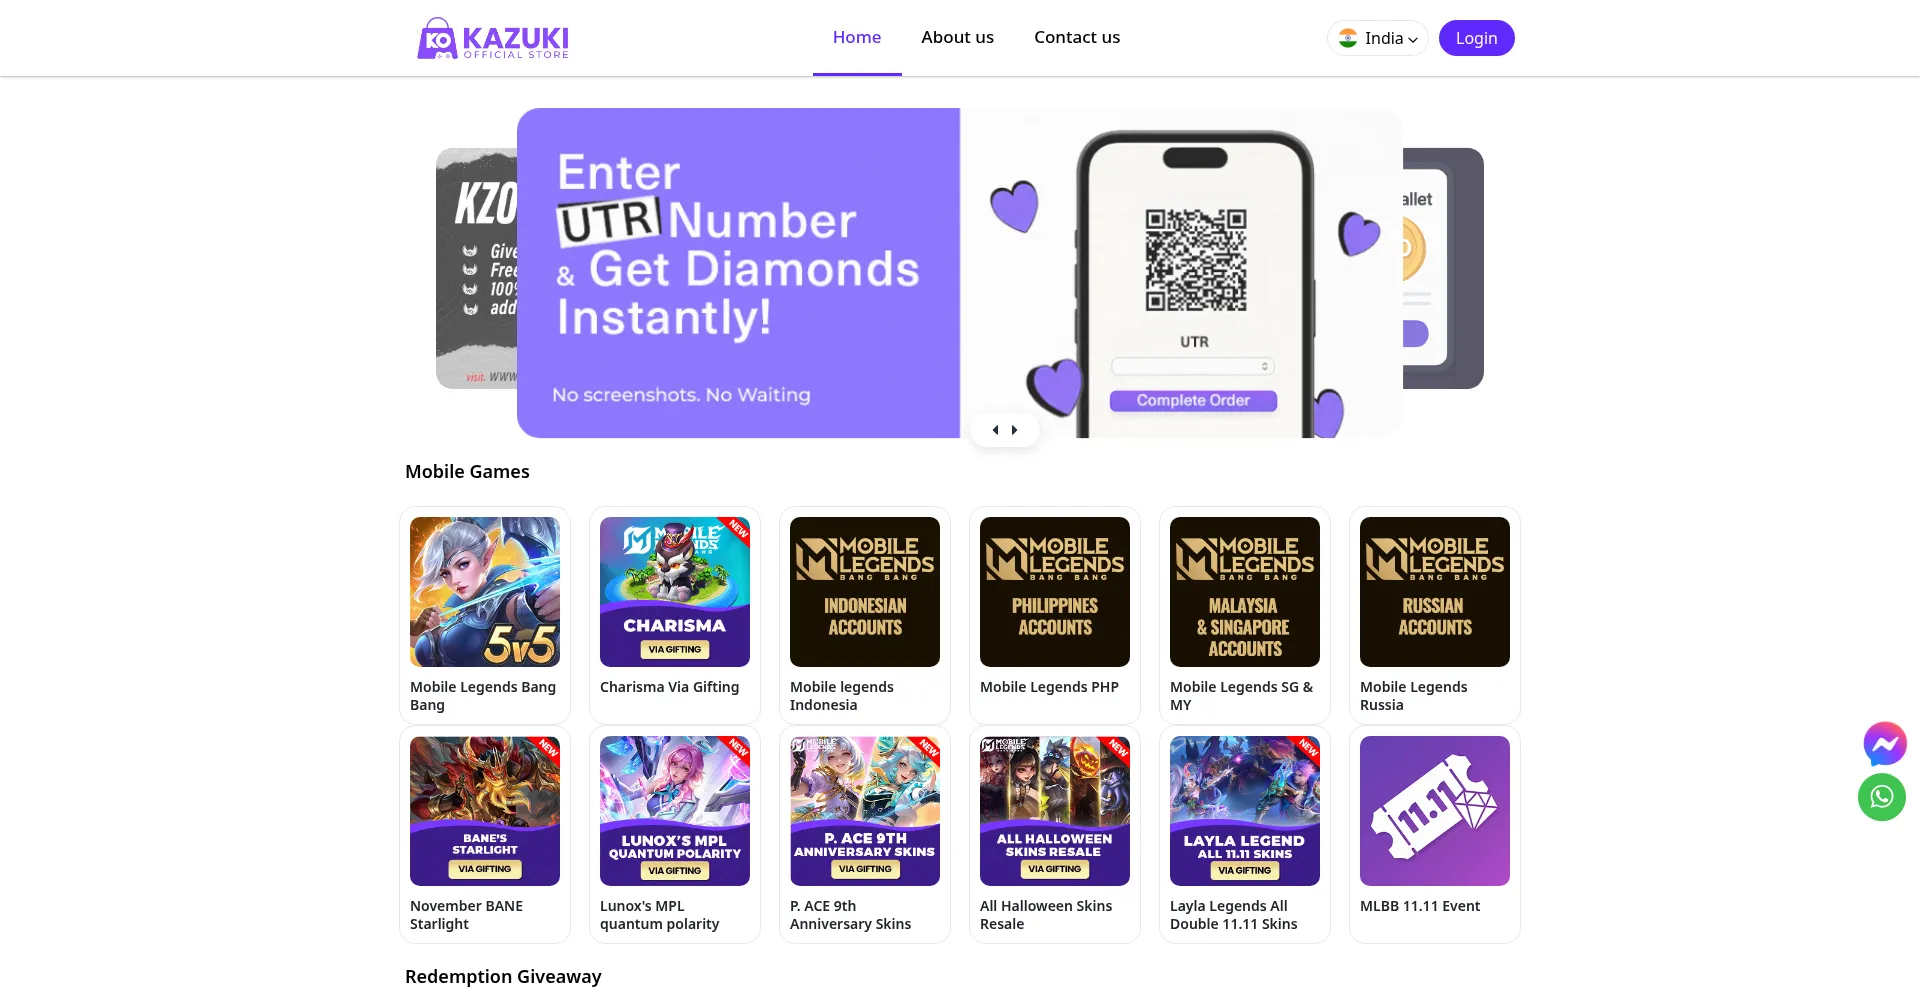The width and height of the screenshot is (1920, 993).
Task: Open the WhatsApp chat icon
Action: [1882, 797]
